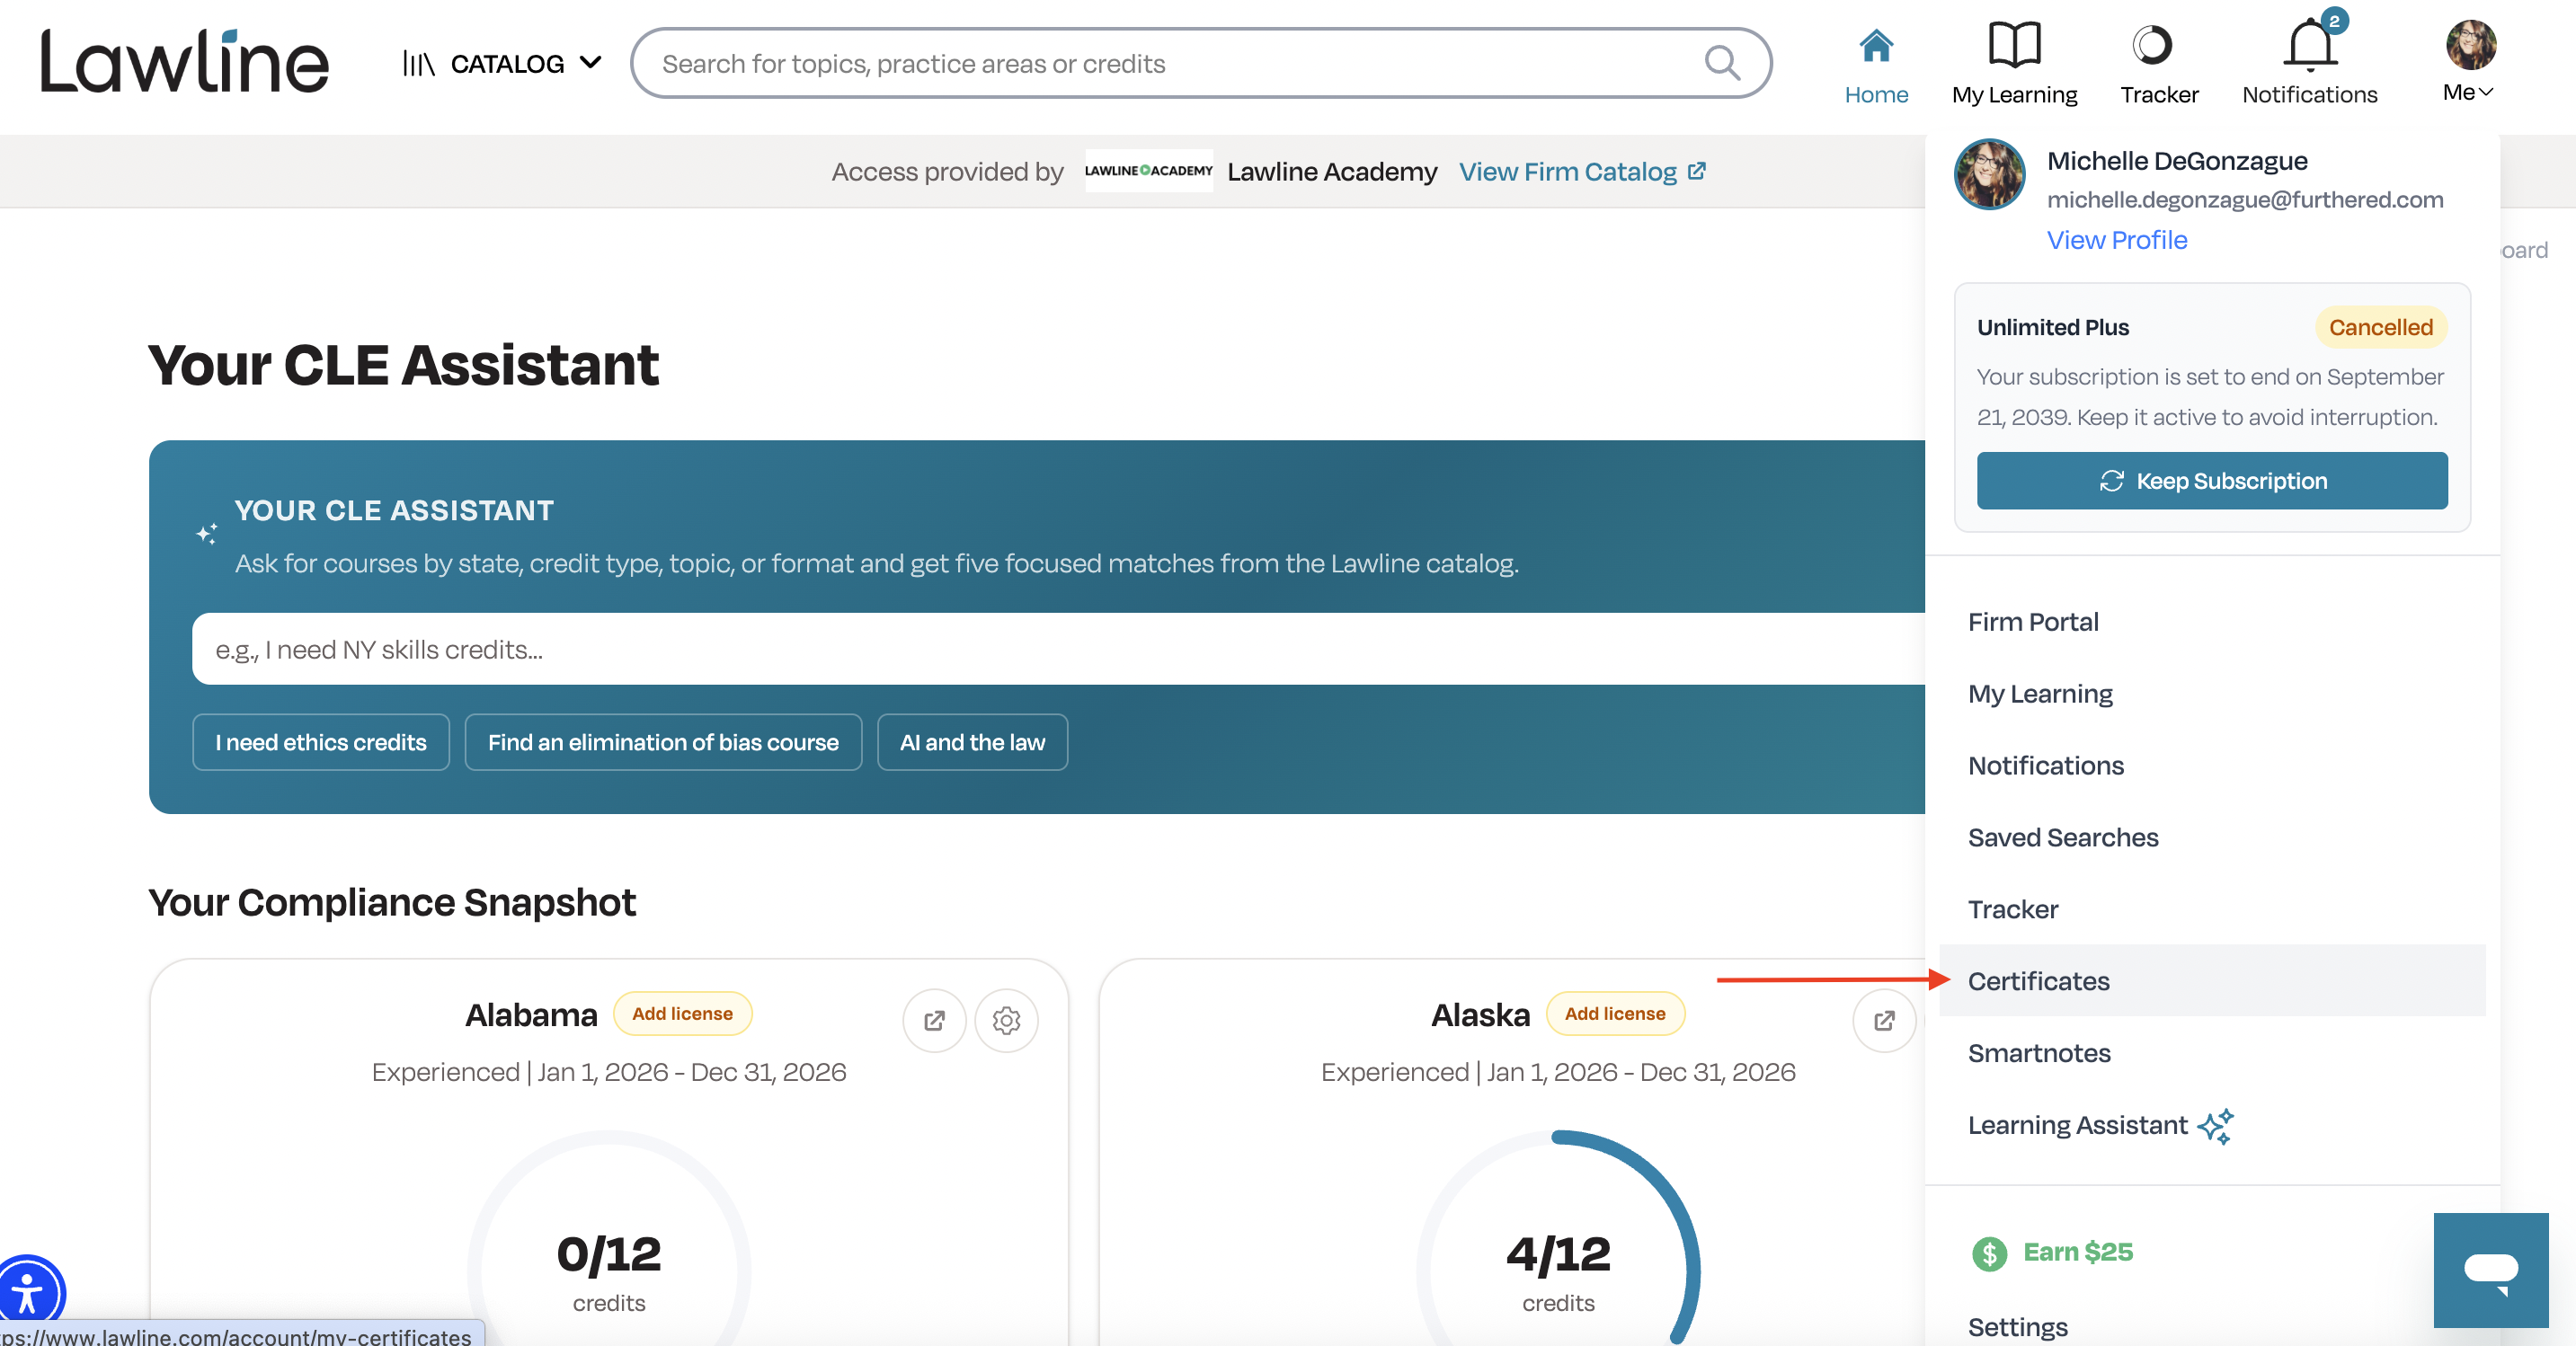Focus the CLE Assistant prompt field
The image size is (2576, 1346).
1058,649
